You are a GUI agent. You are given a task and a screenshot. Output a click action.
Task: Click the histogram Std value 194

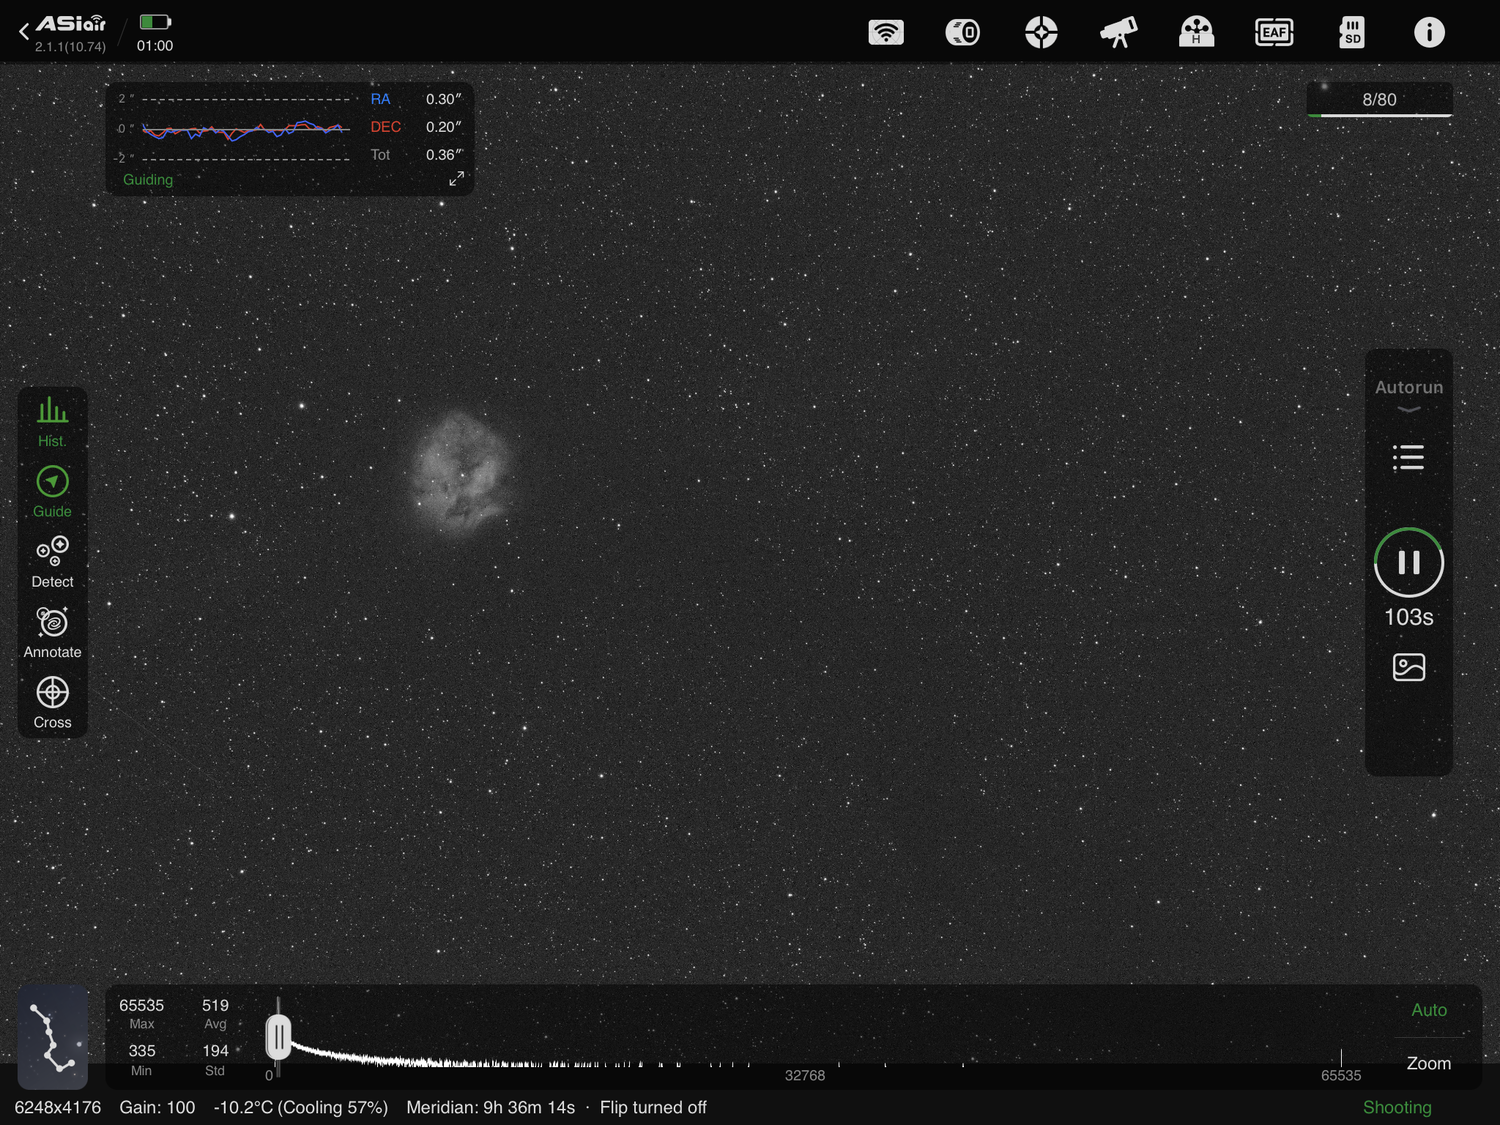click(215, 1051)
